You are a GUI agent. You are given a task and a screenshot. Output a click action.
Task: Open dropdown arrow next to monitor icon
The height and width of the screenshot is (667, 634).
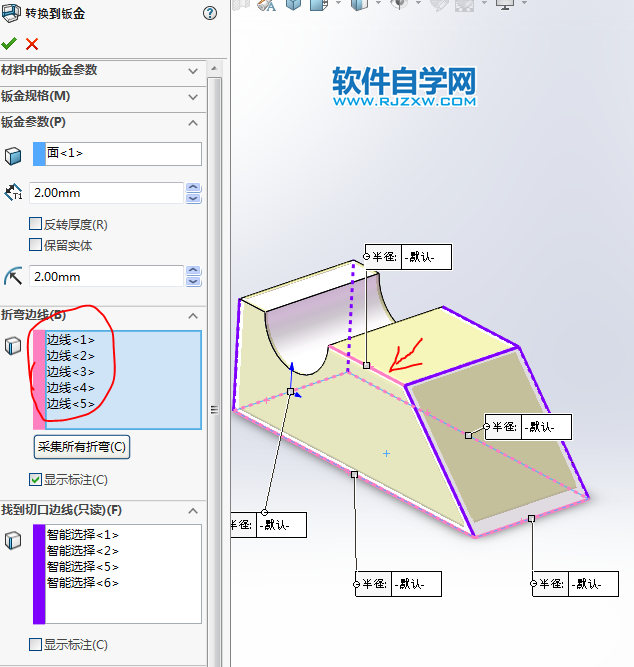click(x=524, y=3)
